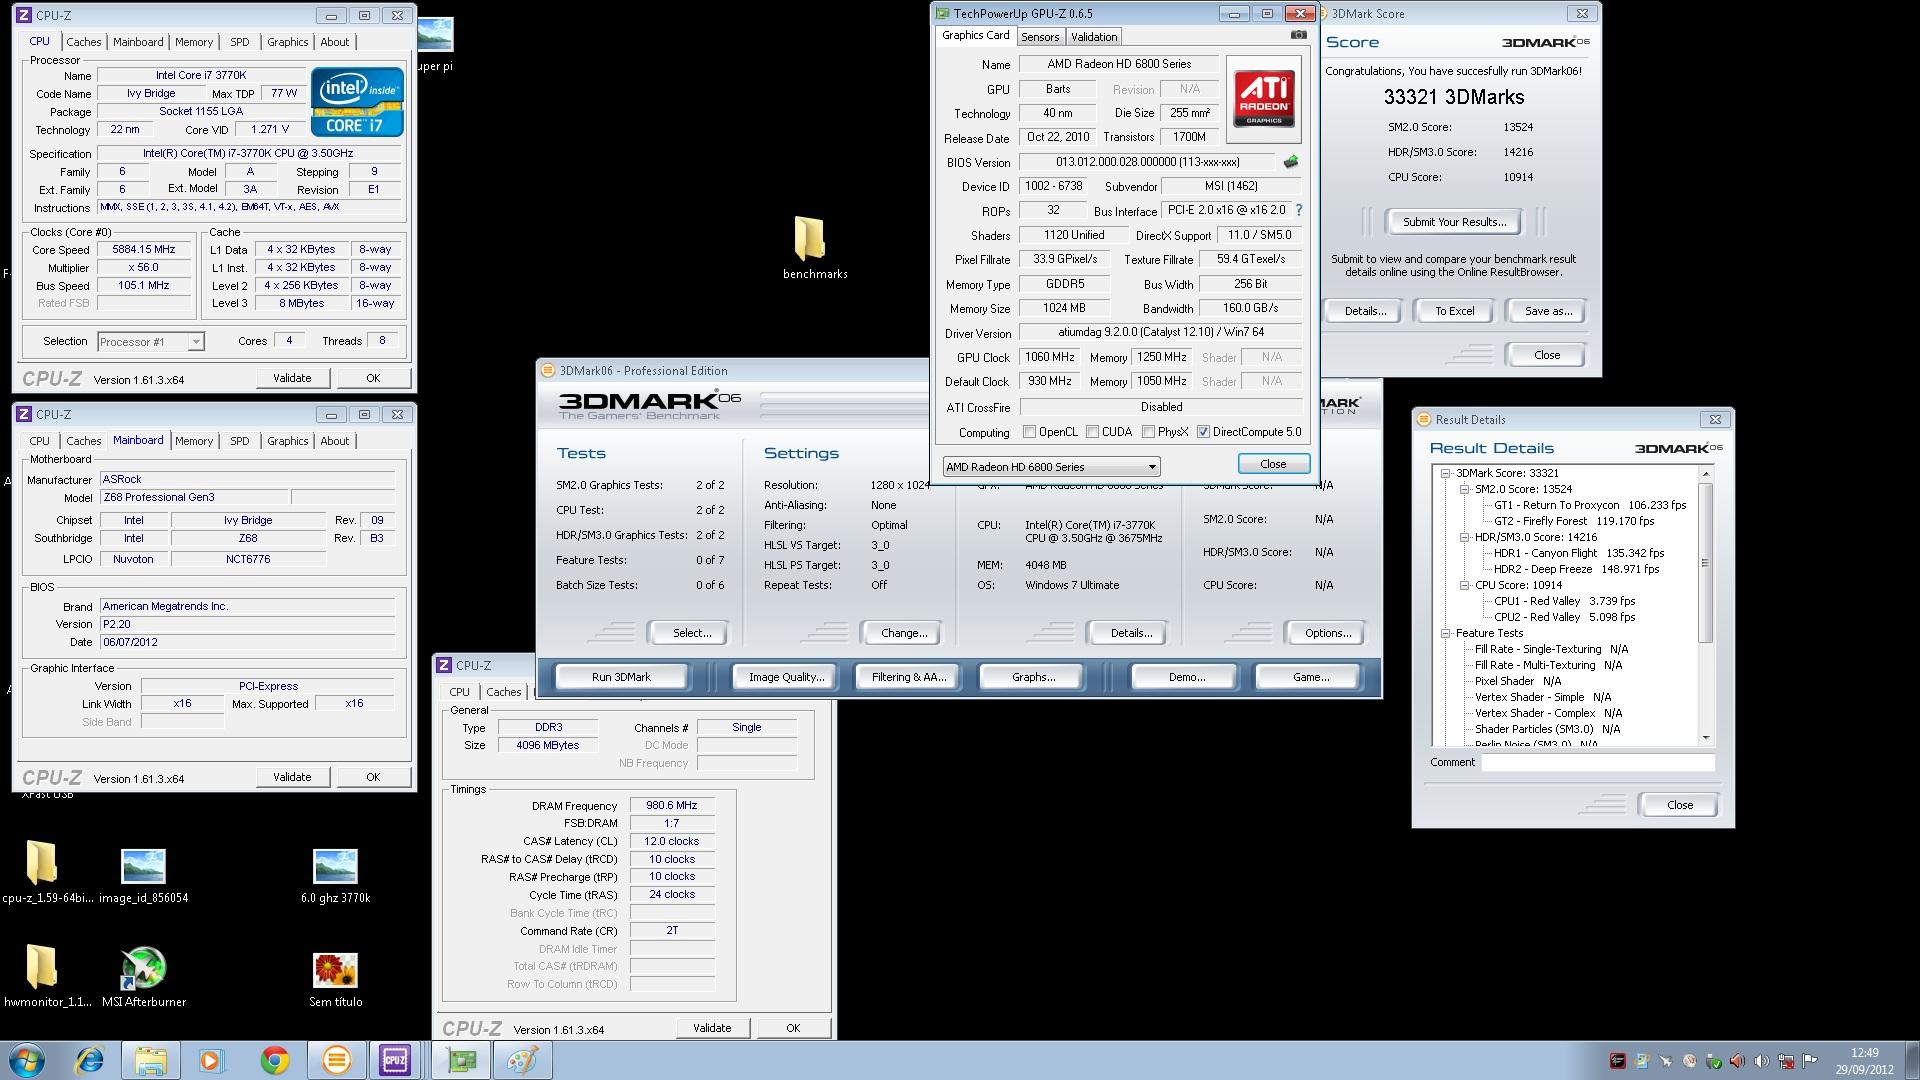This screenshot has height=1080, width=1920.
Task: Open Graphics tab in Mainboard CPU-Z window
Action: pyautogui.click(x=288, y=441)
